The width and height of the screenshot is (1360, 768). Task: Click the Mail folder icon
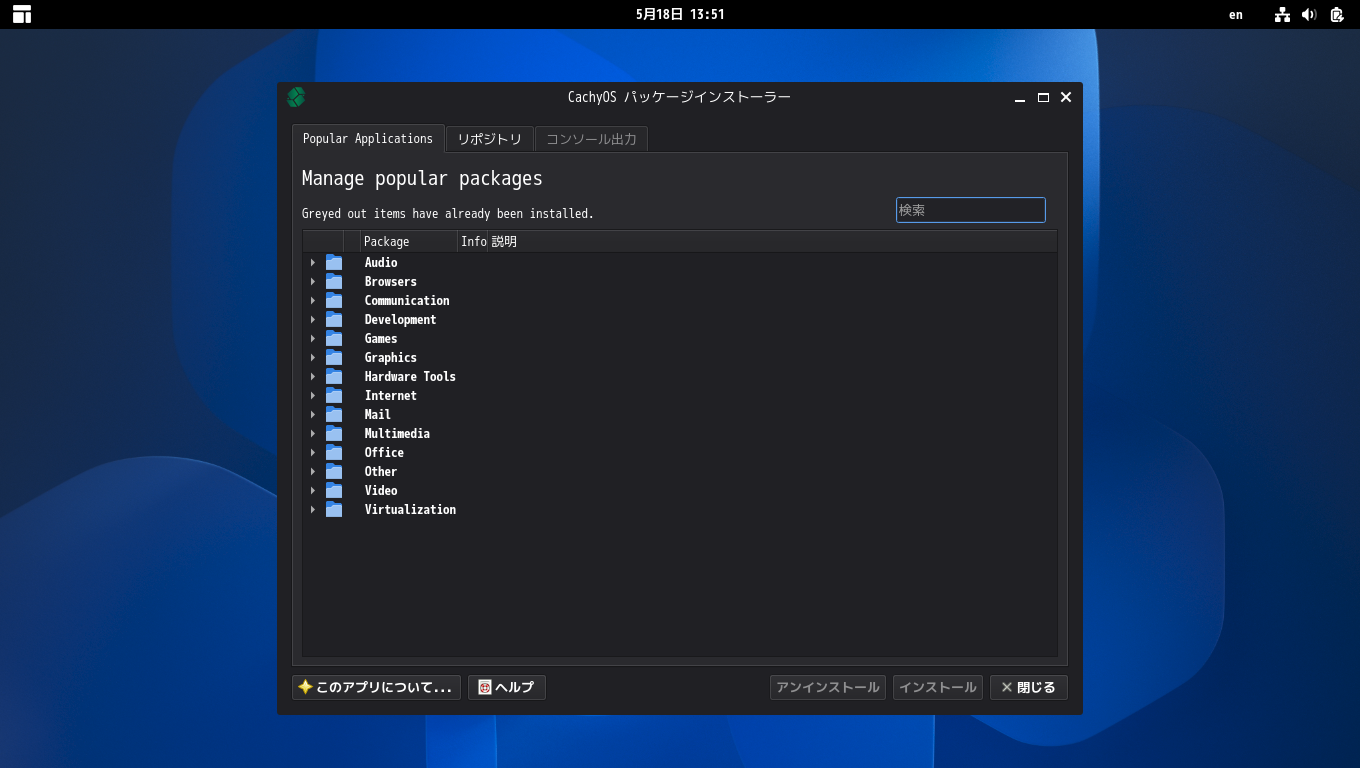(x=334, y=414)
